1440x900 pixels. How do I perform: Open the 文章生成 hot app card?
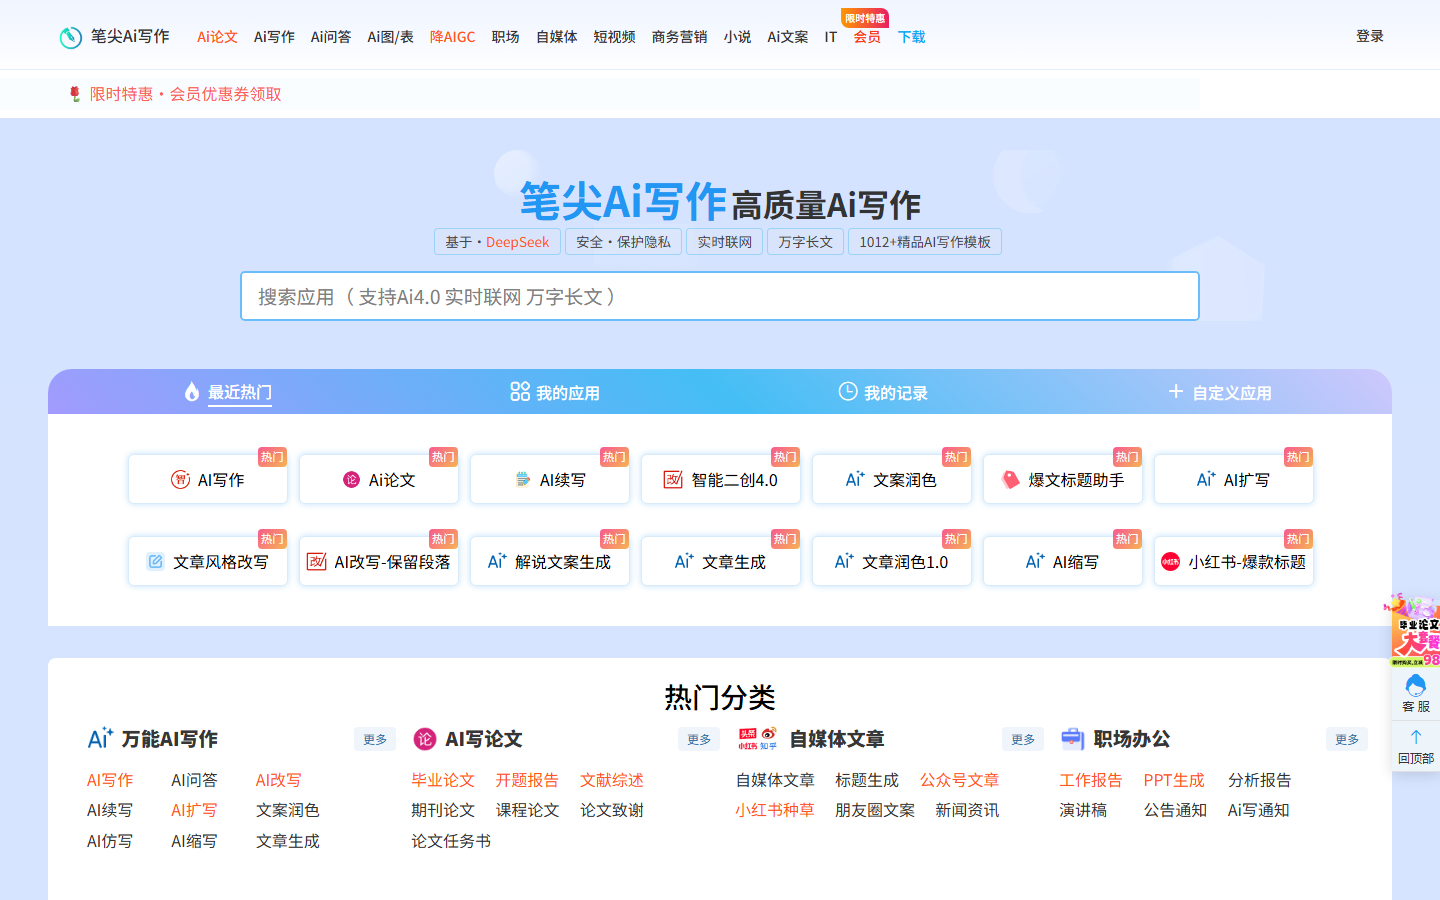coord(721,561)
